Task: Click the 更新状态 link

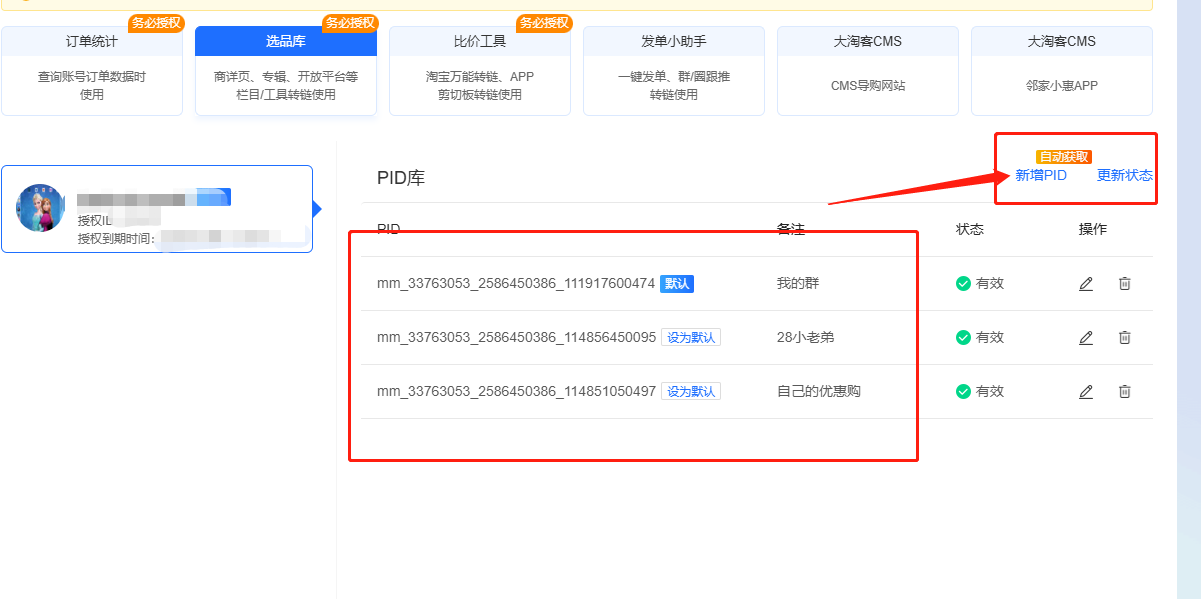Action: 1125,176
